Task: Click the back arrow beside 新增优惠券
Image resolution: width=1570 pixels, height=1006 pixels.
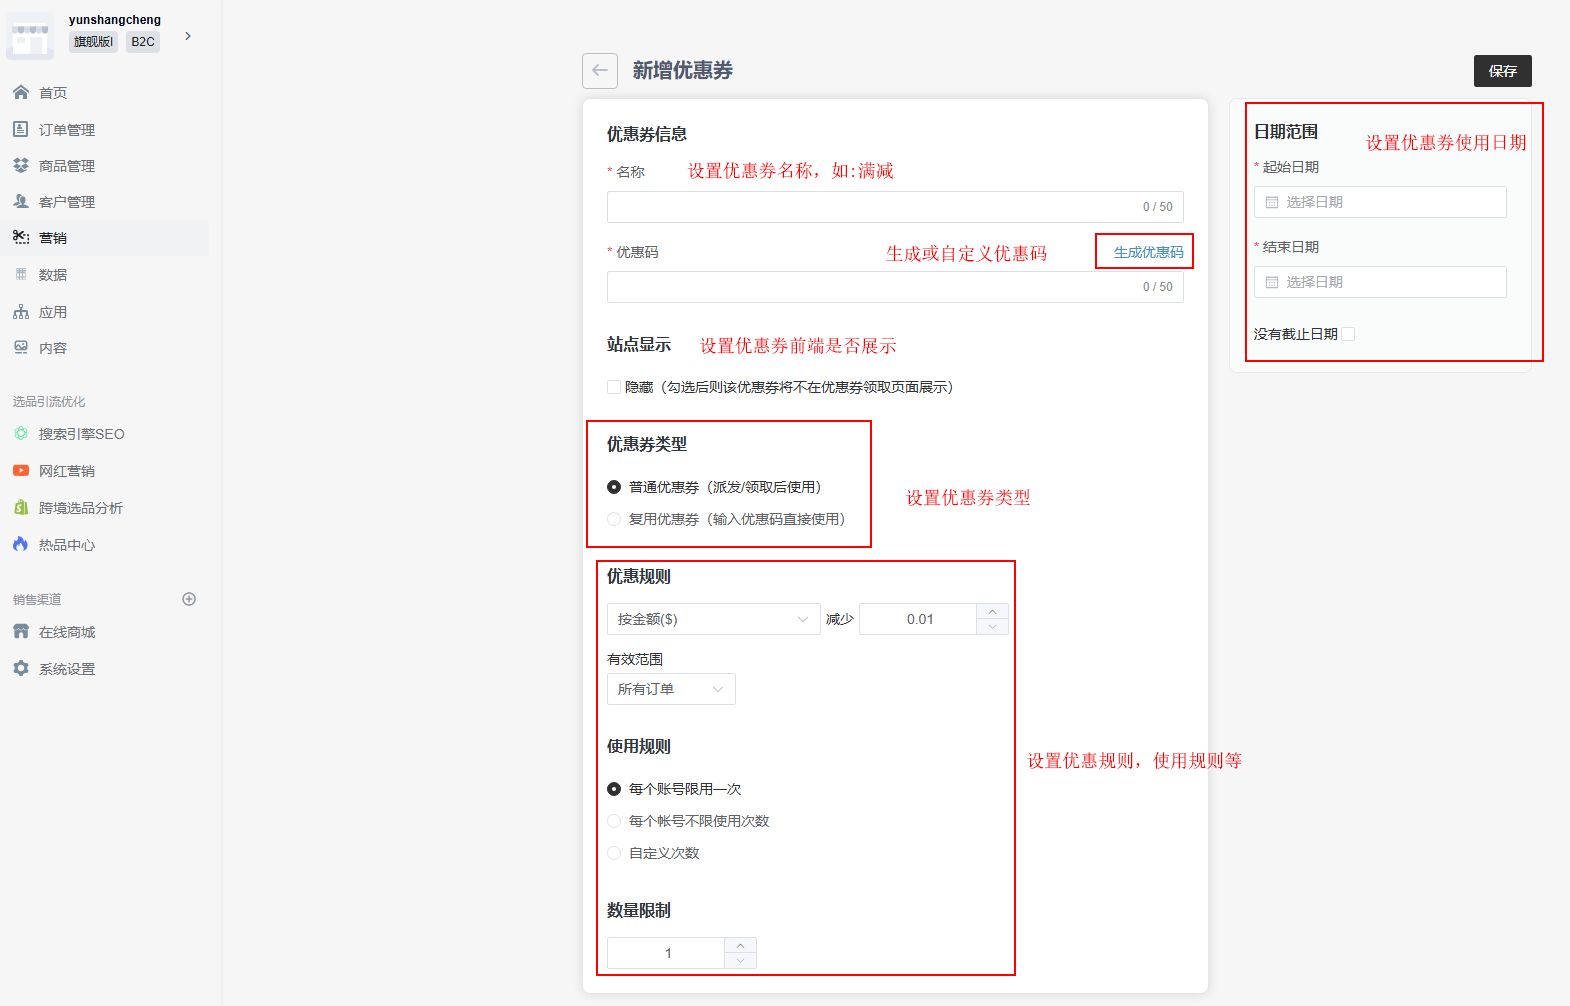Action: [x=600, y=71]
